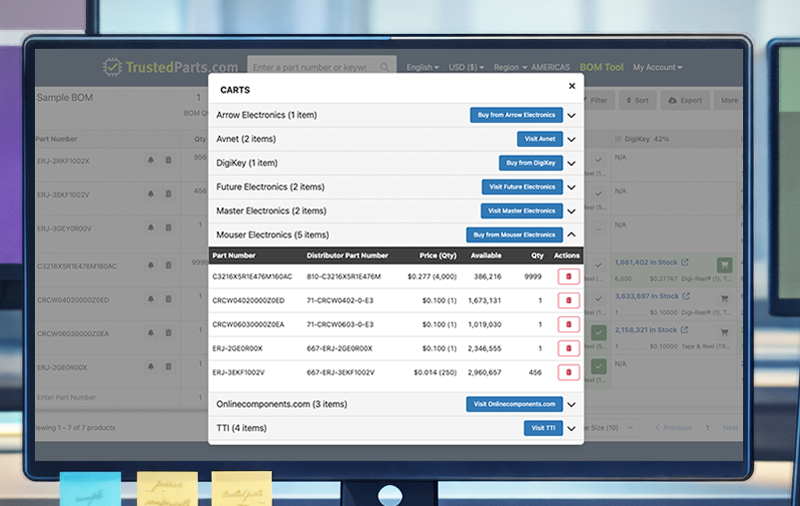This screenshot has height=506, width=800.
Task: Click alert bell for ERJ-2GE0R00X BOM row
Action: pos(151,366)
